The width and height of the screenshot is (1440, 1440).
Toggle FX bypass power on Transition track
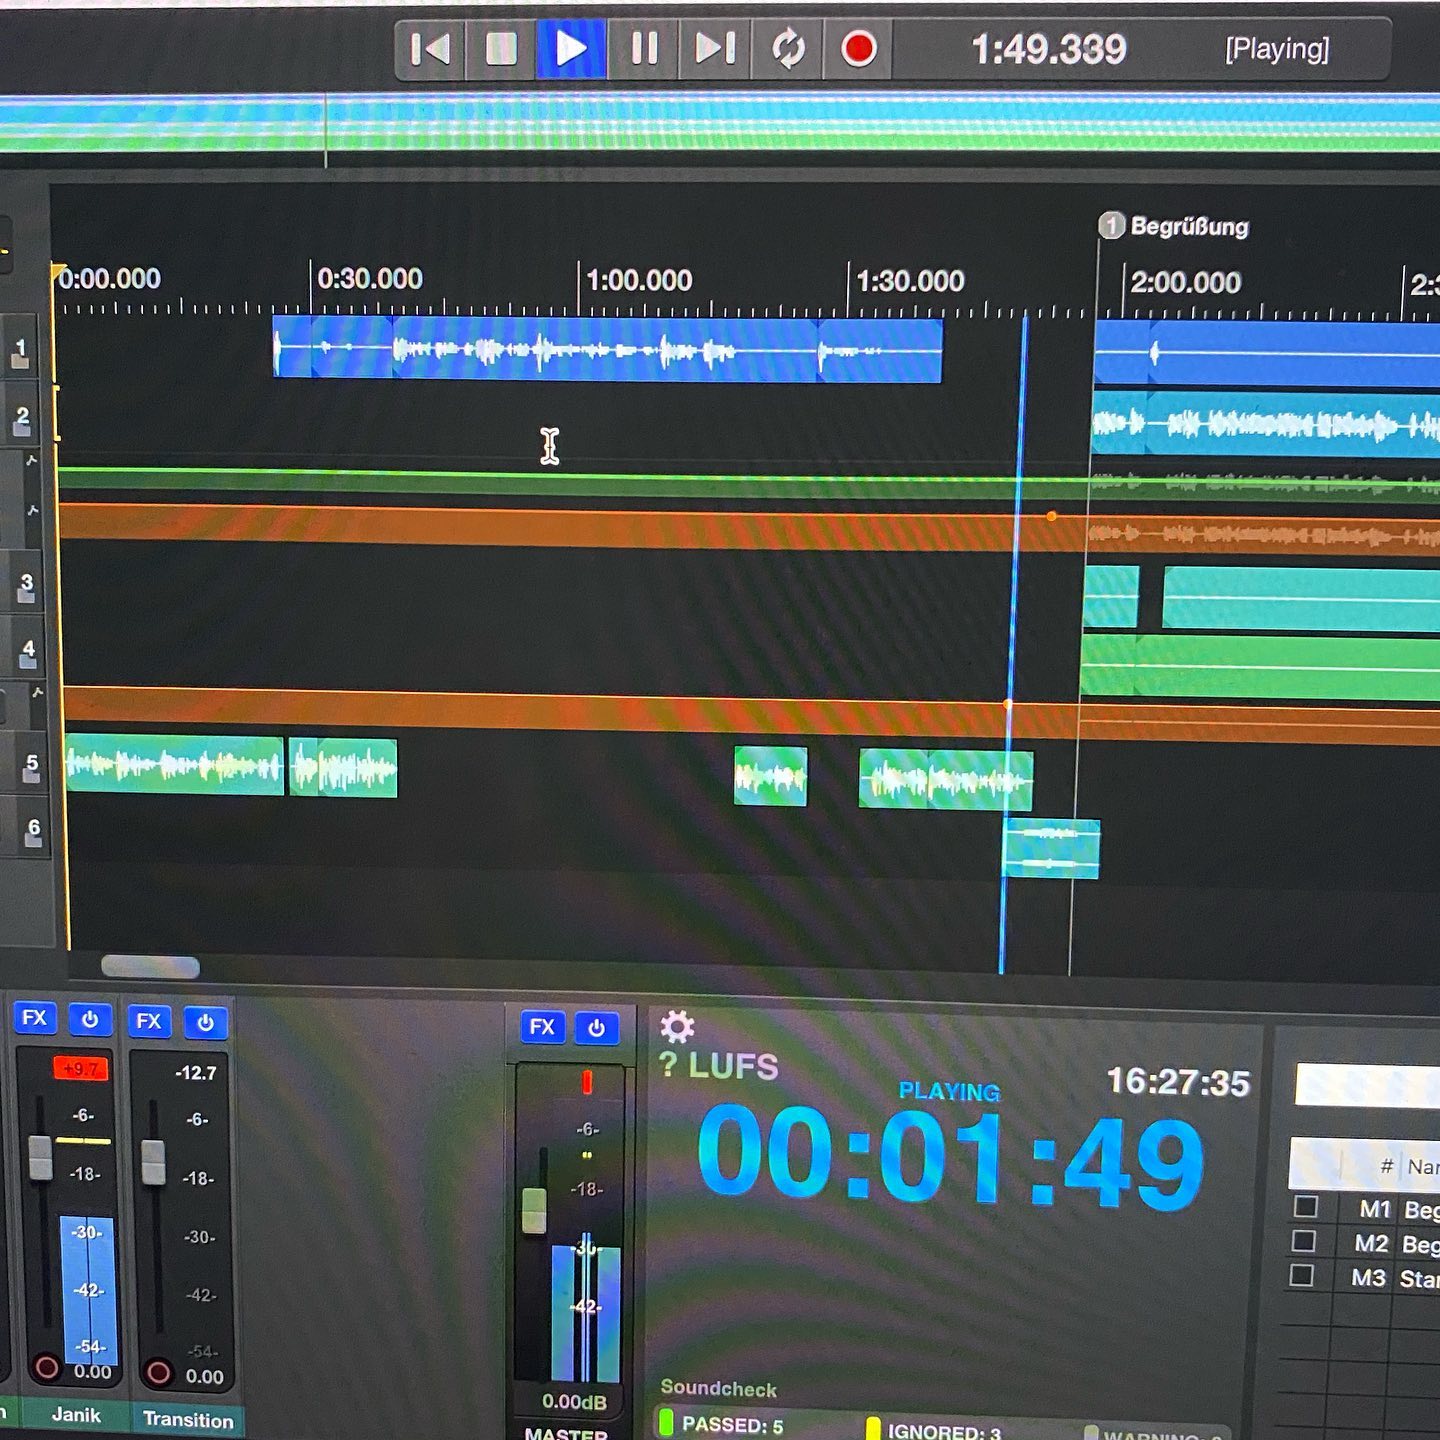(206, 1022)
